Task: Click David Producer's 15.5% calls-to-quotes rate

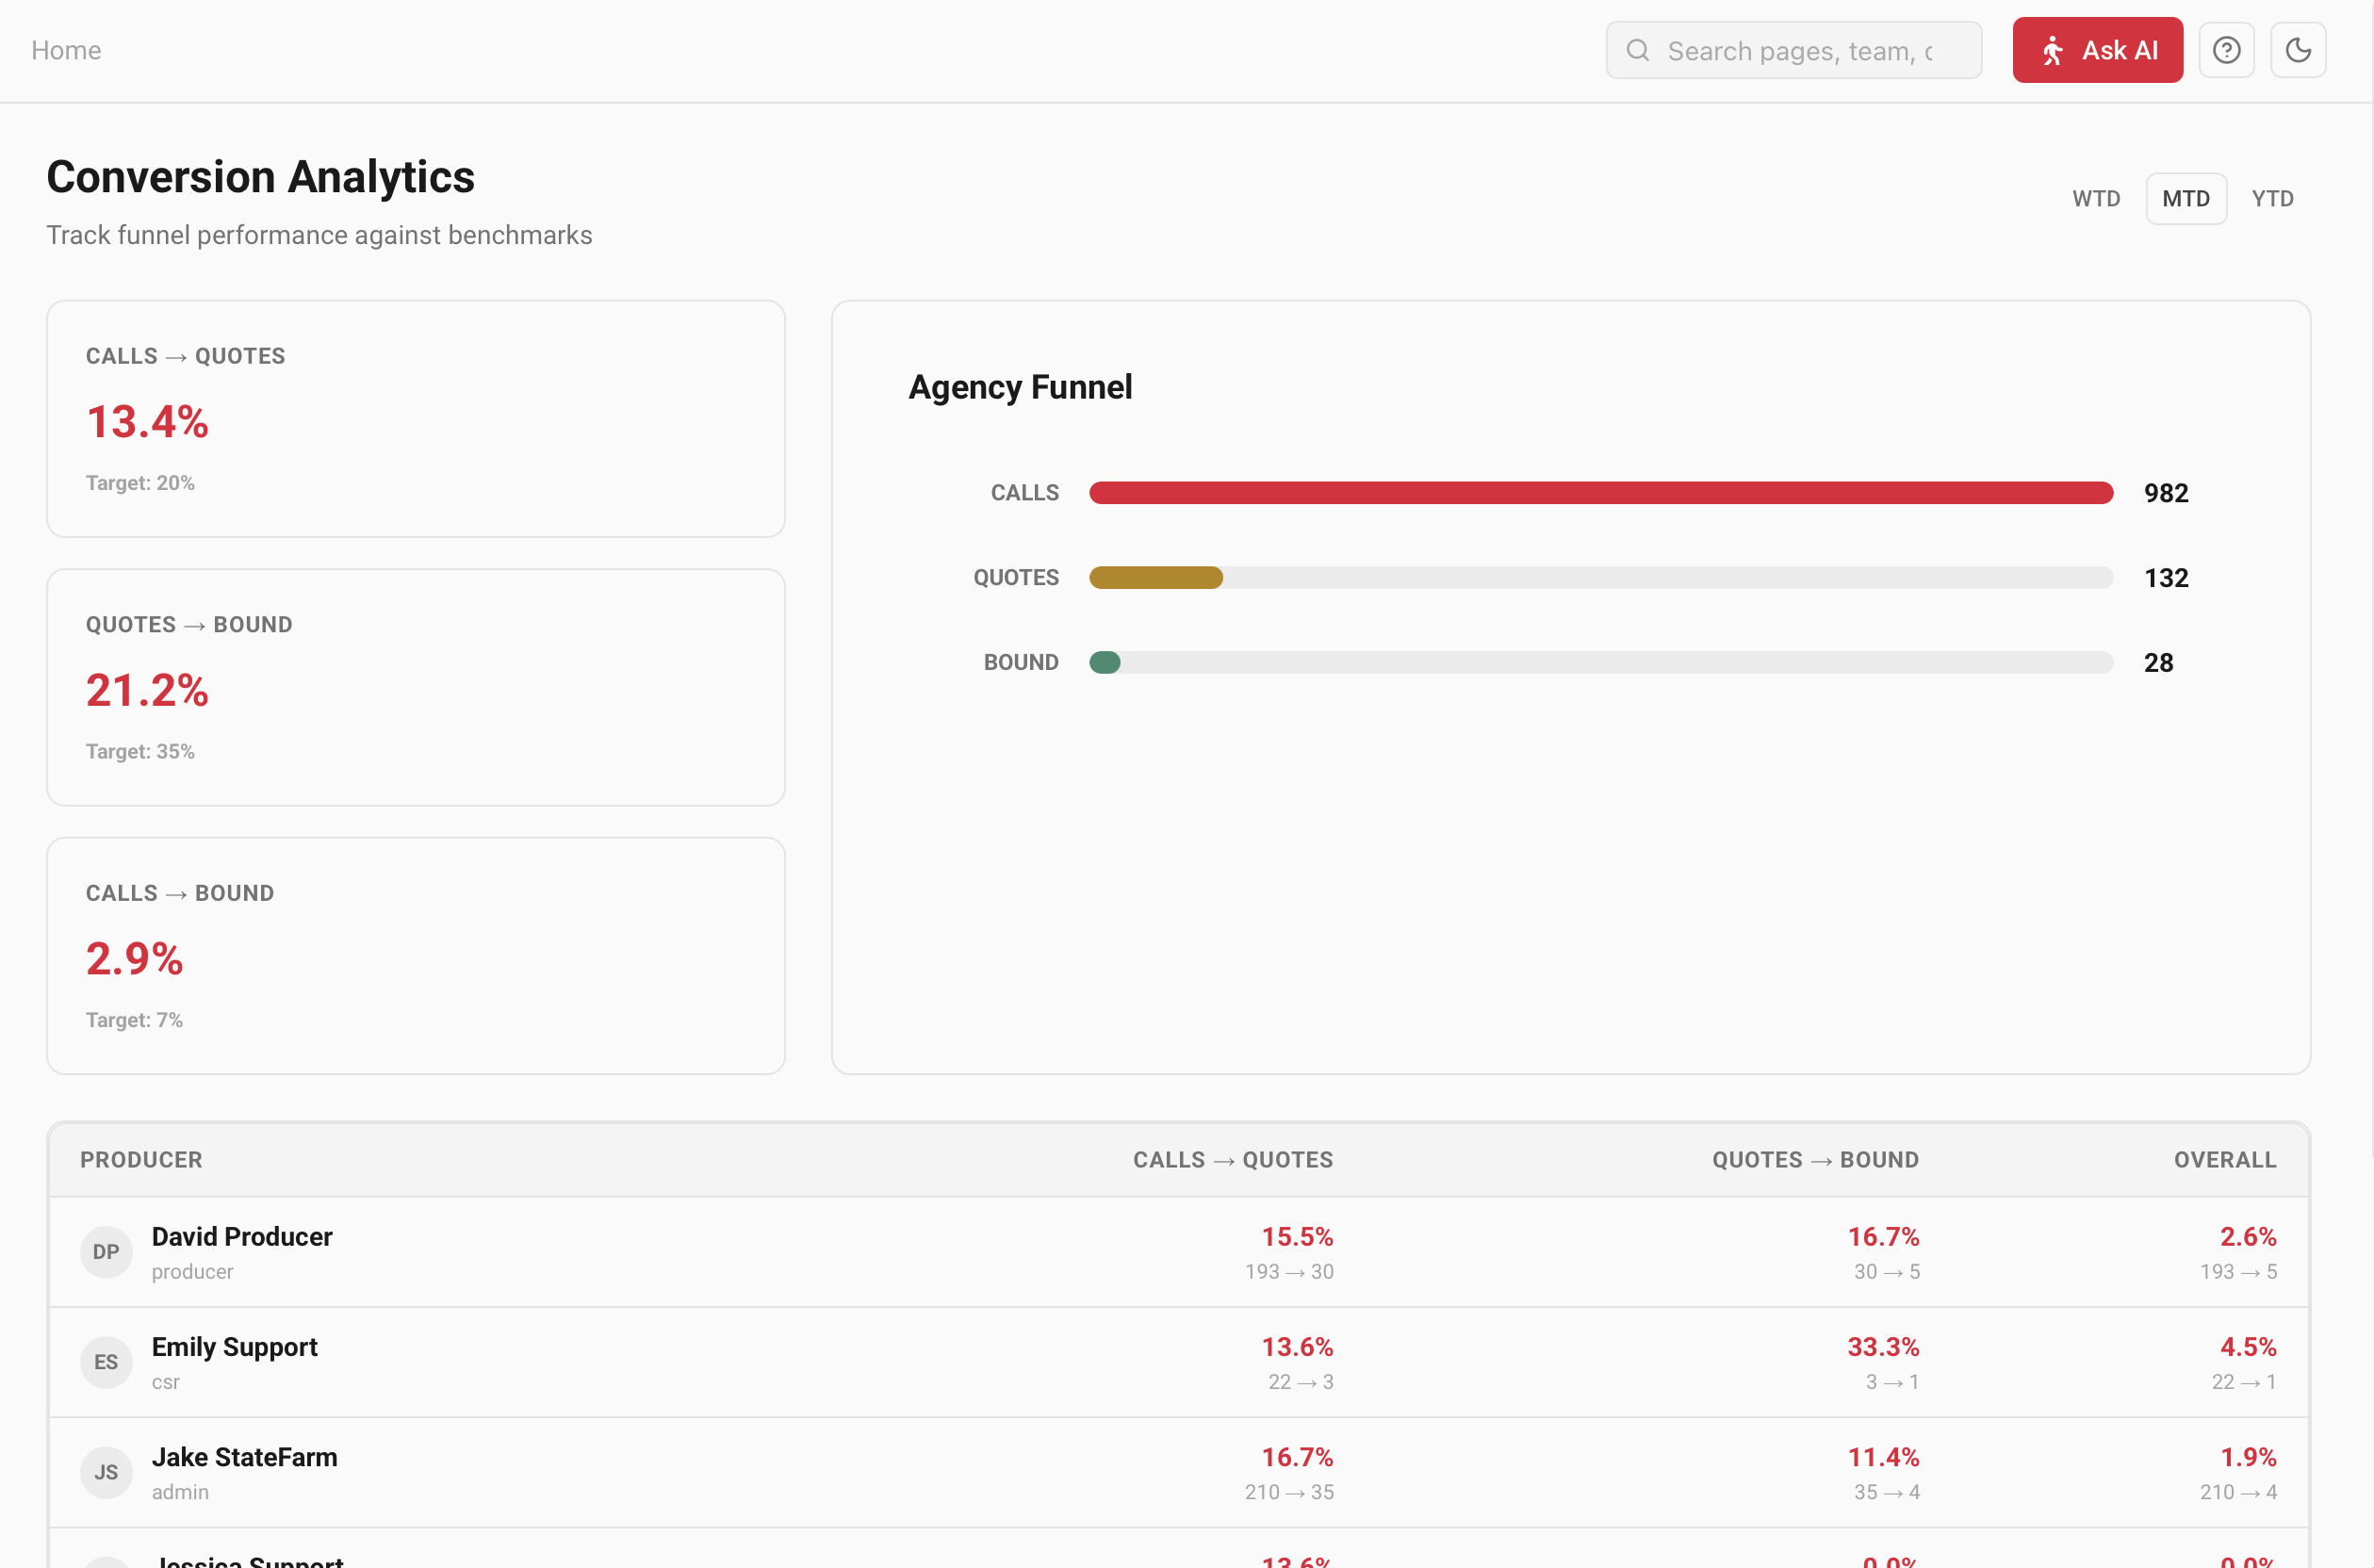Action: (x=1297, y=1237)
